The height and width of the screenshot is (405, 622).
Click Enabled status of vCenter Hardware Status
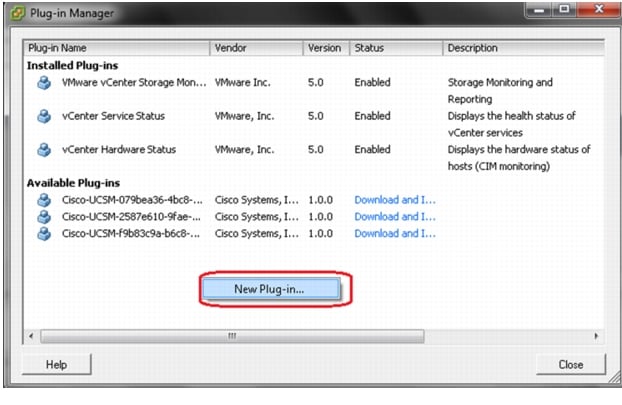[x=372, y=150]
